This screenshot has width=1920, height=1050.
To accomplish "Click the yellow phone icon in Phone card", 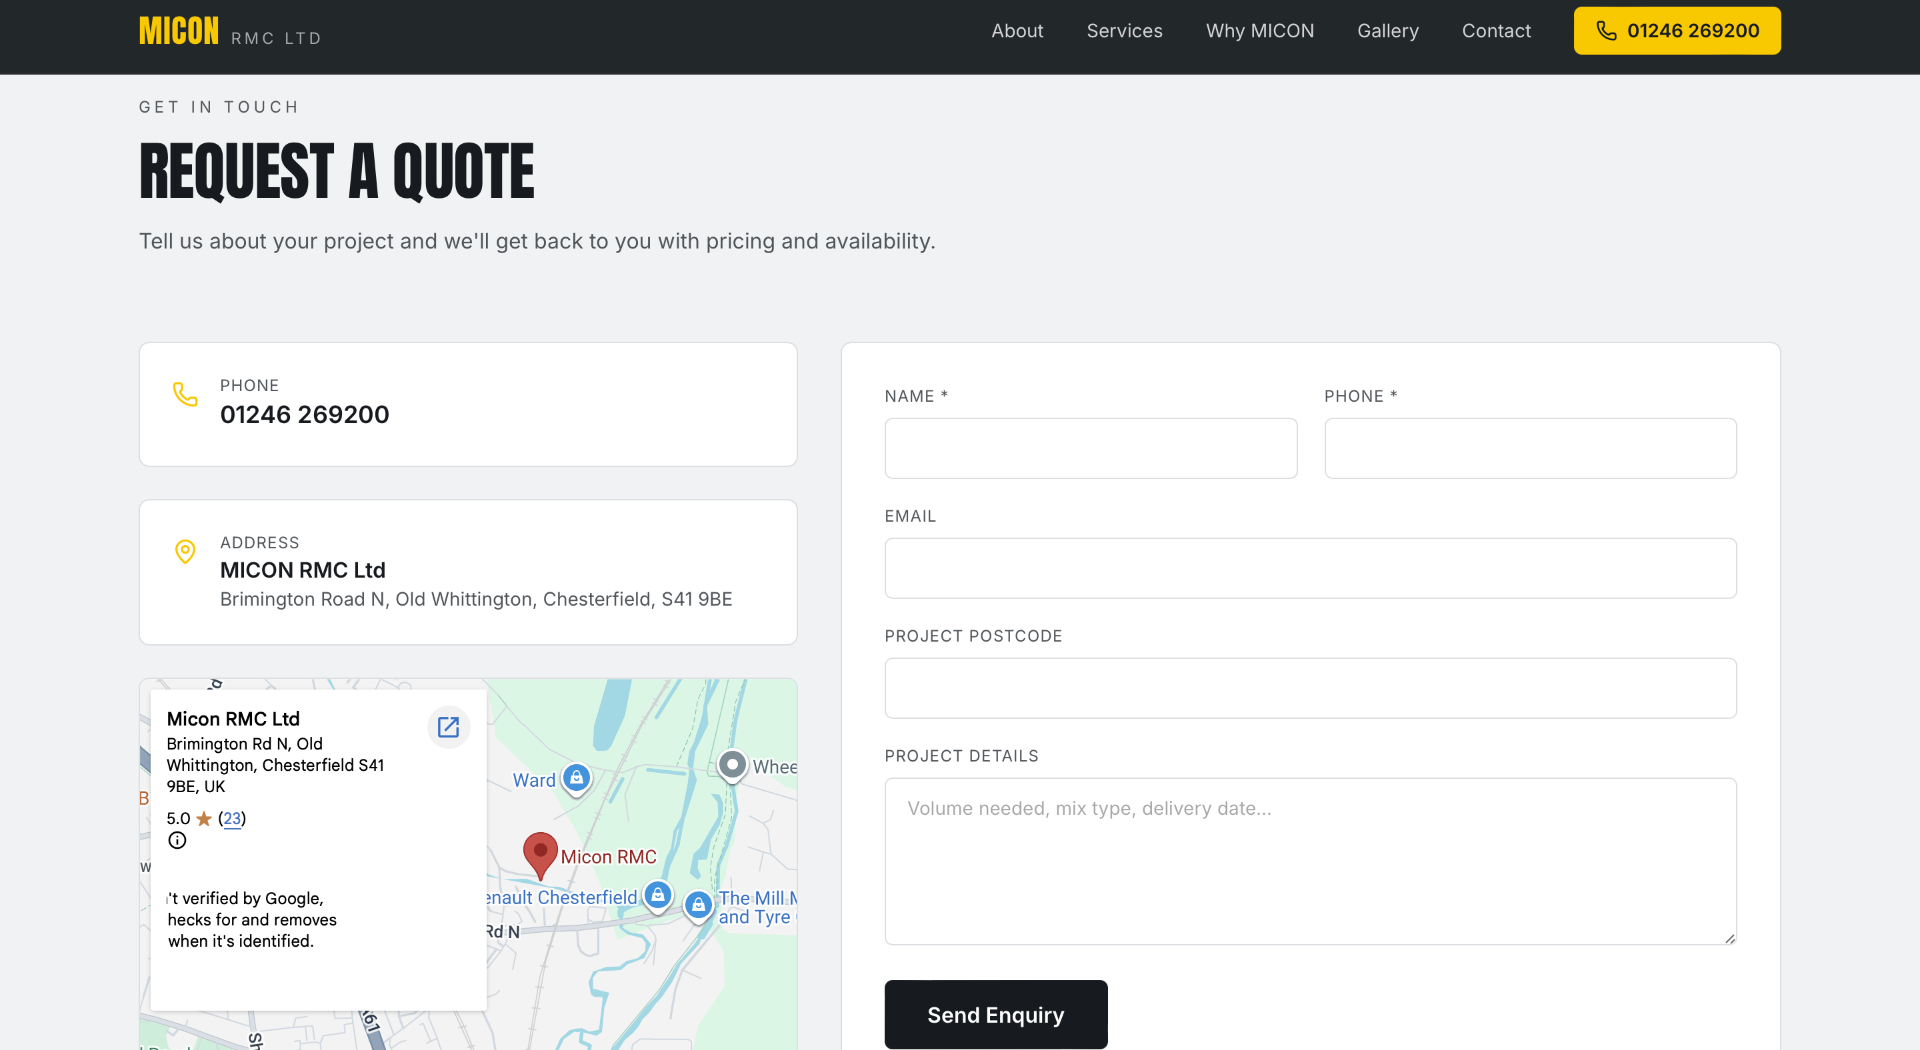I will click(185, 394).
